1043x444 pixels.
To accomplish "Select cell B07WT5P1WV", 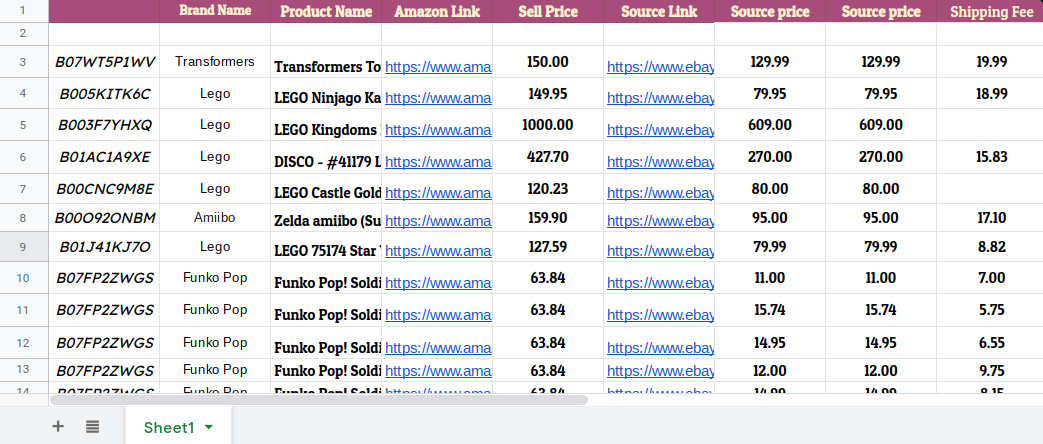I will 104,61.
